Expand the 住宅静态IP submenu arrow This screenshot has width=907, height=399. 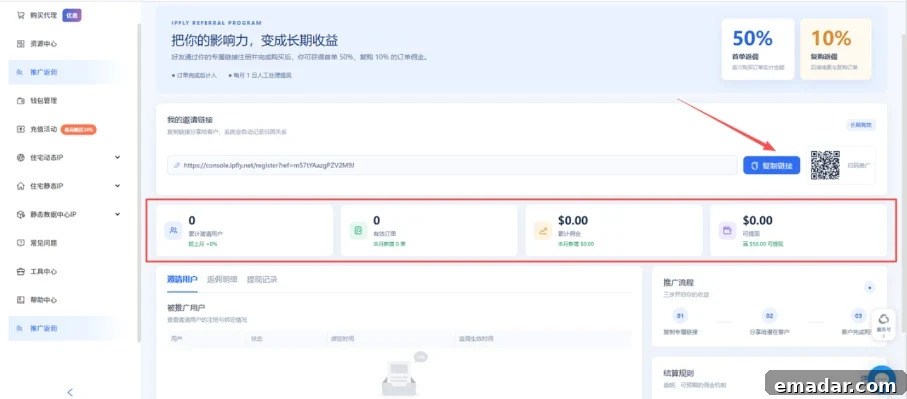coord(117,186)
